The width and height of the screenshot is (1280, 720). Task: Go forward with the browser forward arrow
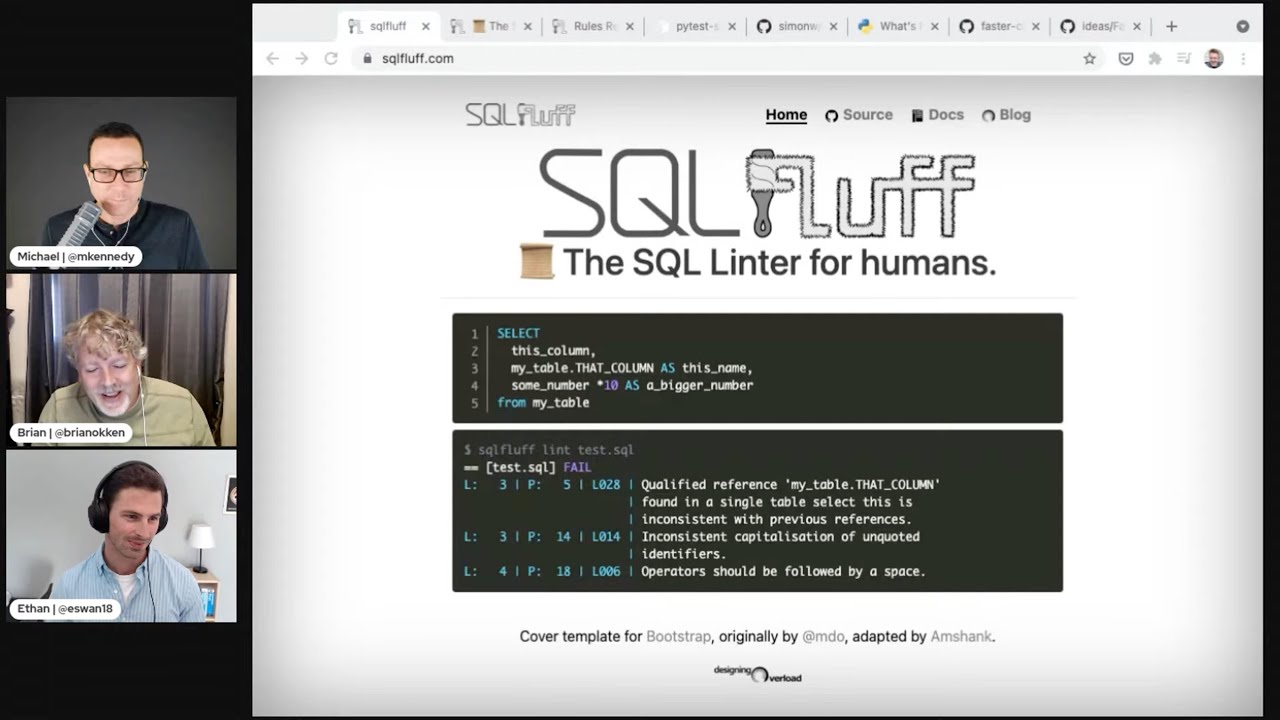click(301, 58)
